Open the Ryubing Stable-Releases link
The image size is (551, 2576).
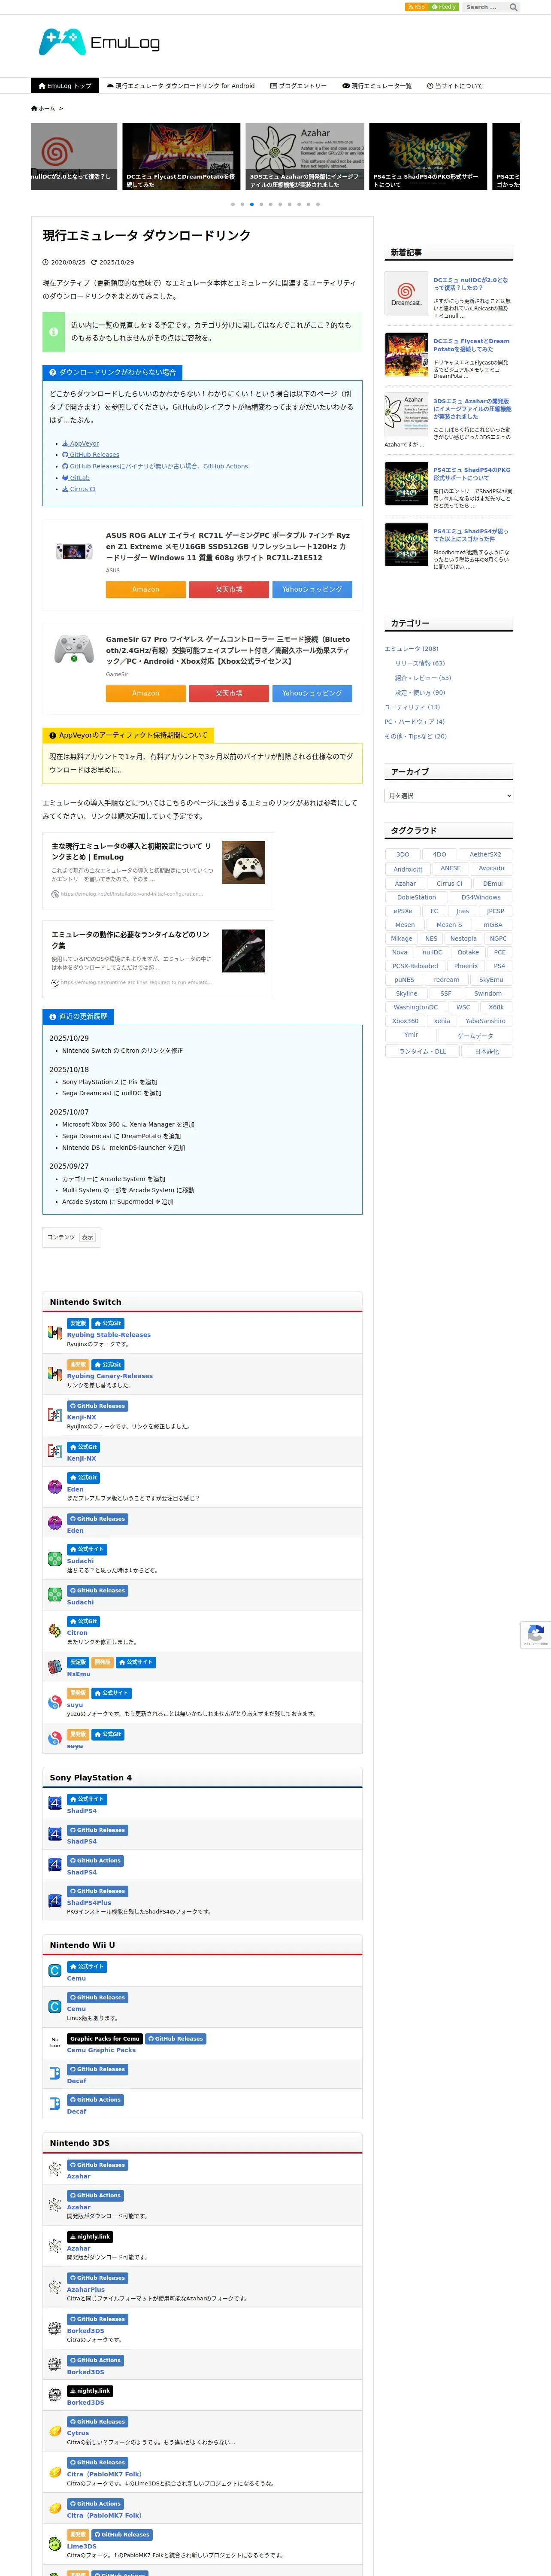[x=109, y=1335]
